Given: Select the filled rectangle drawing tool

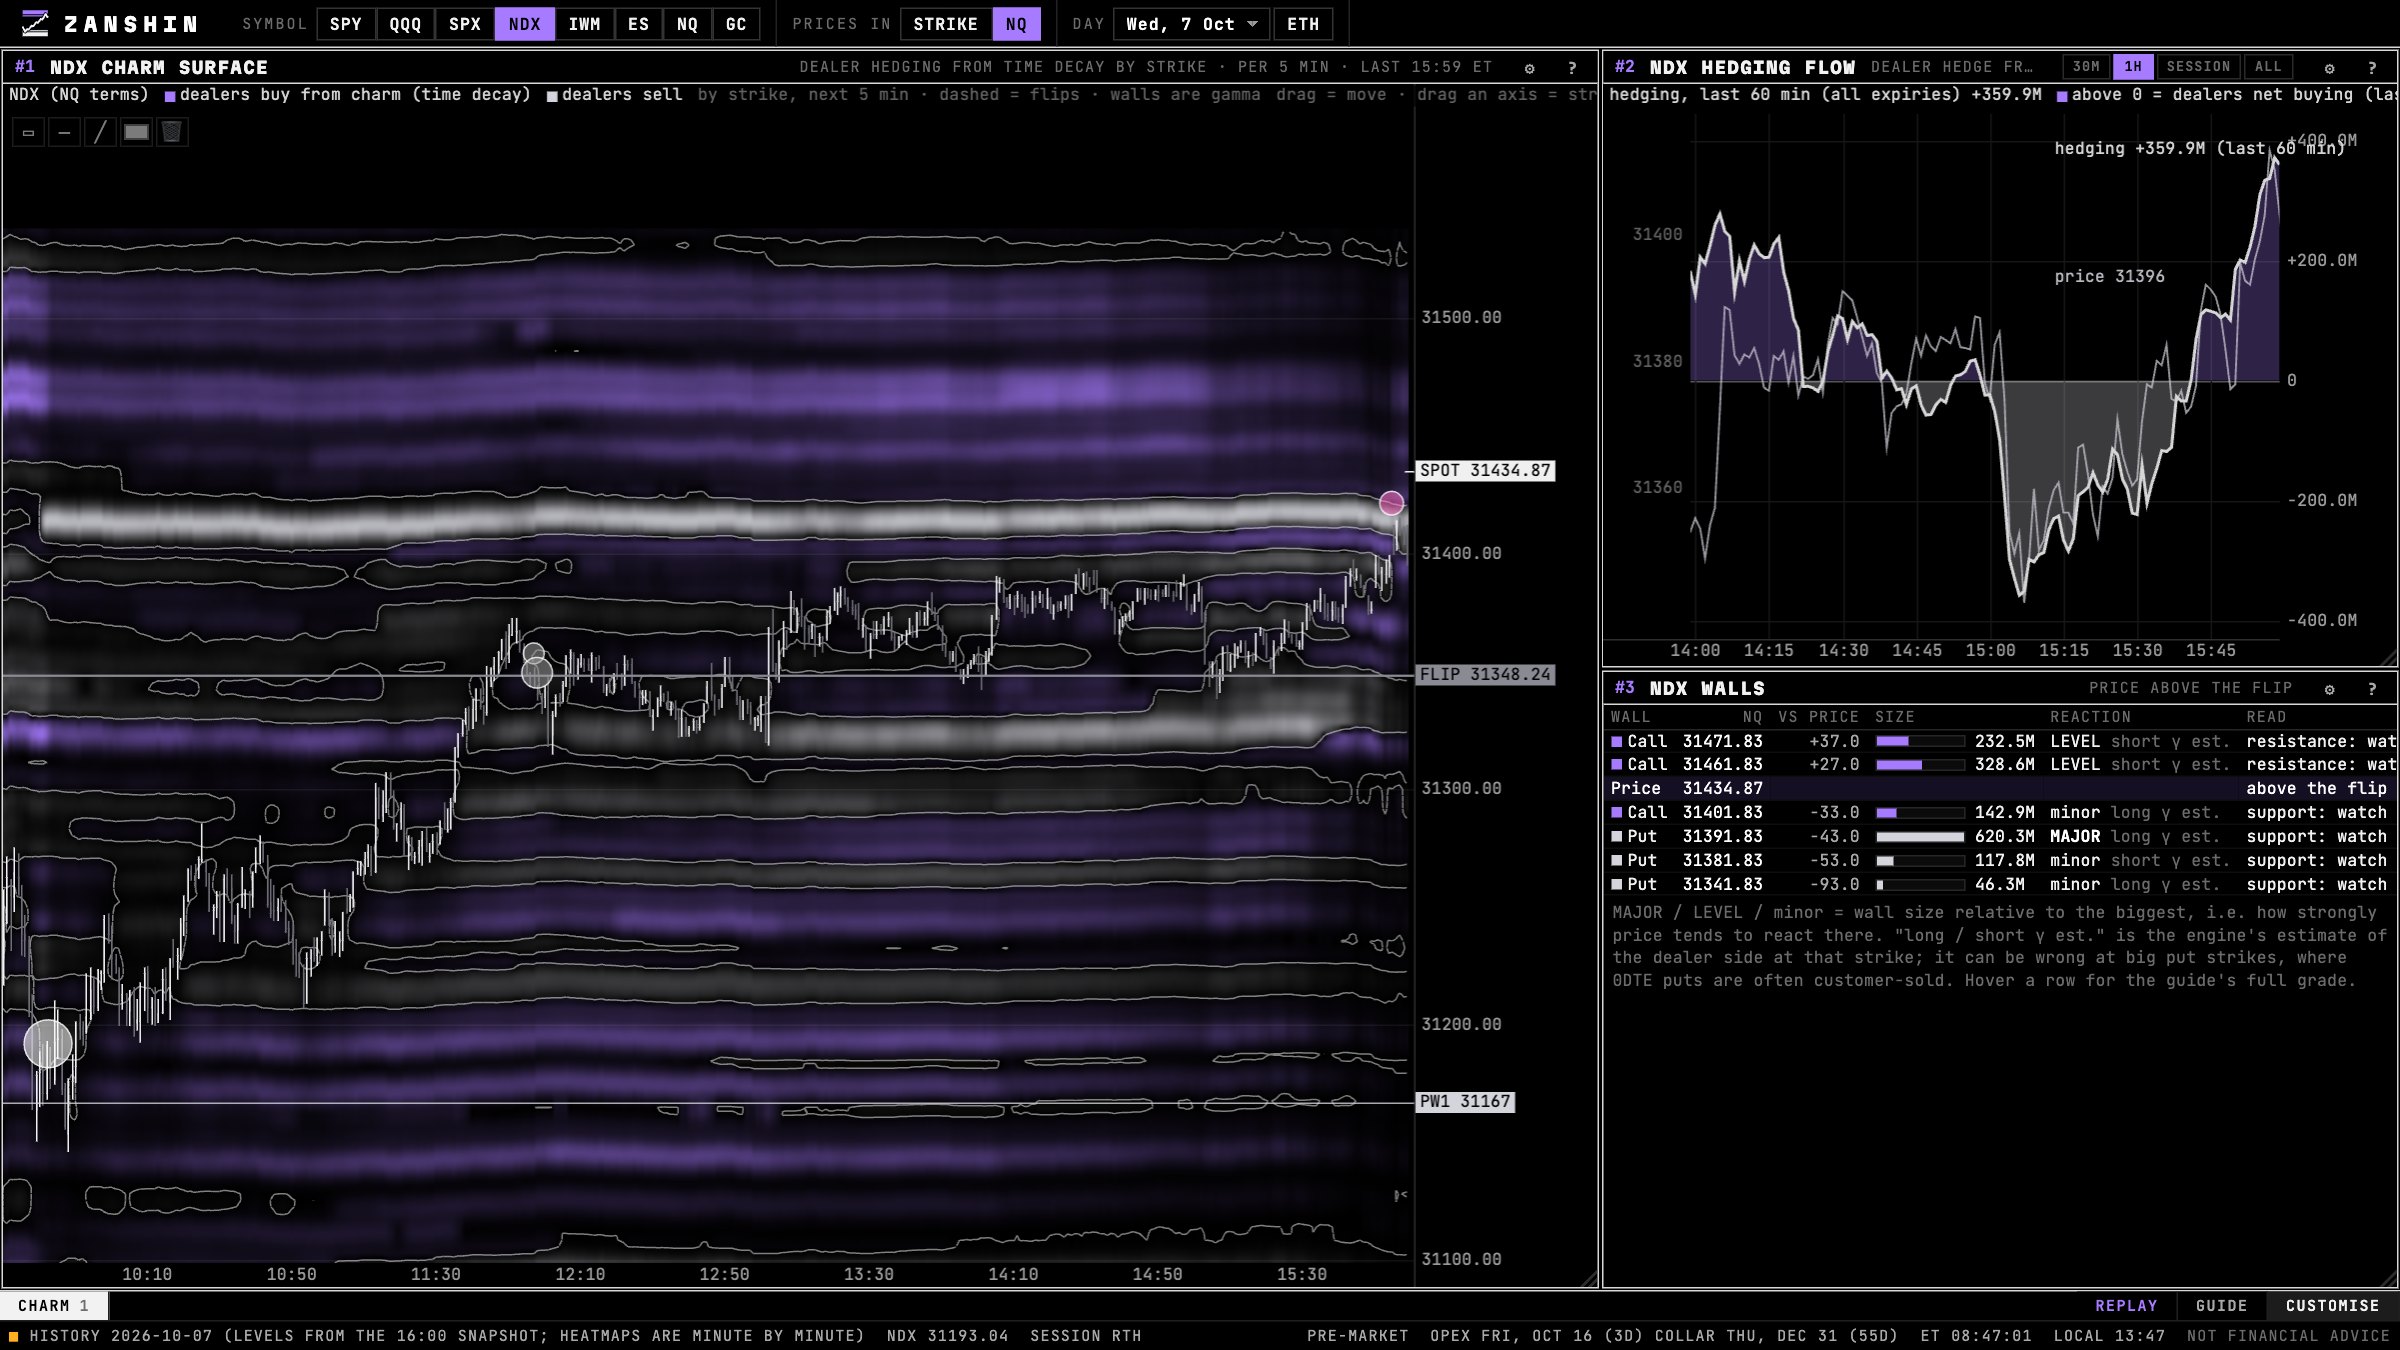Looking at the screenshot, I should click(136, 132).
